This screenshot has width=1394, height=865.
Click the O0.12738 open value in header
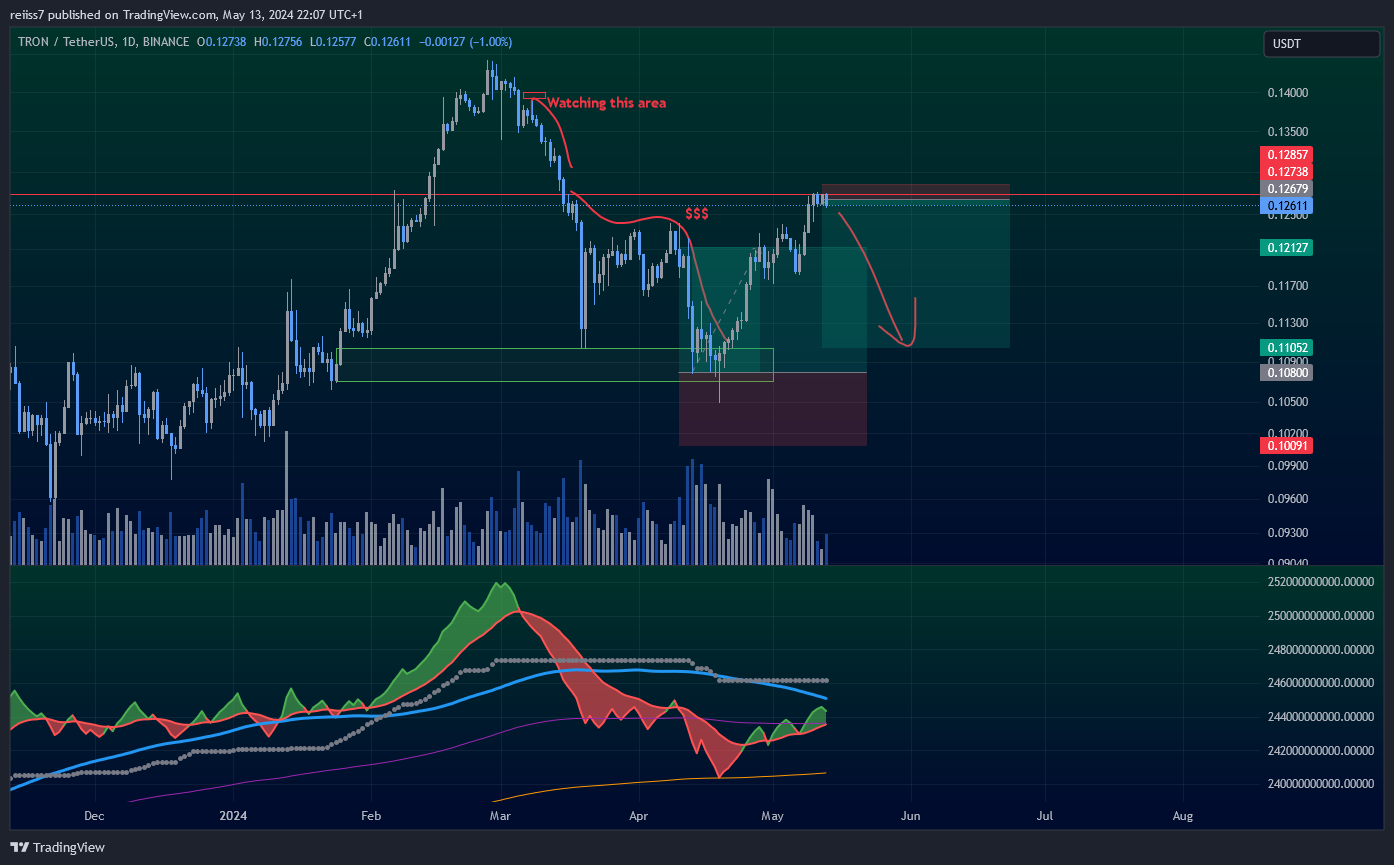point(224,42)
